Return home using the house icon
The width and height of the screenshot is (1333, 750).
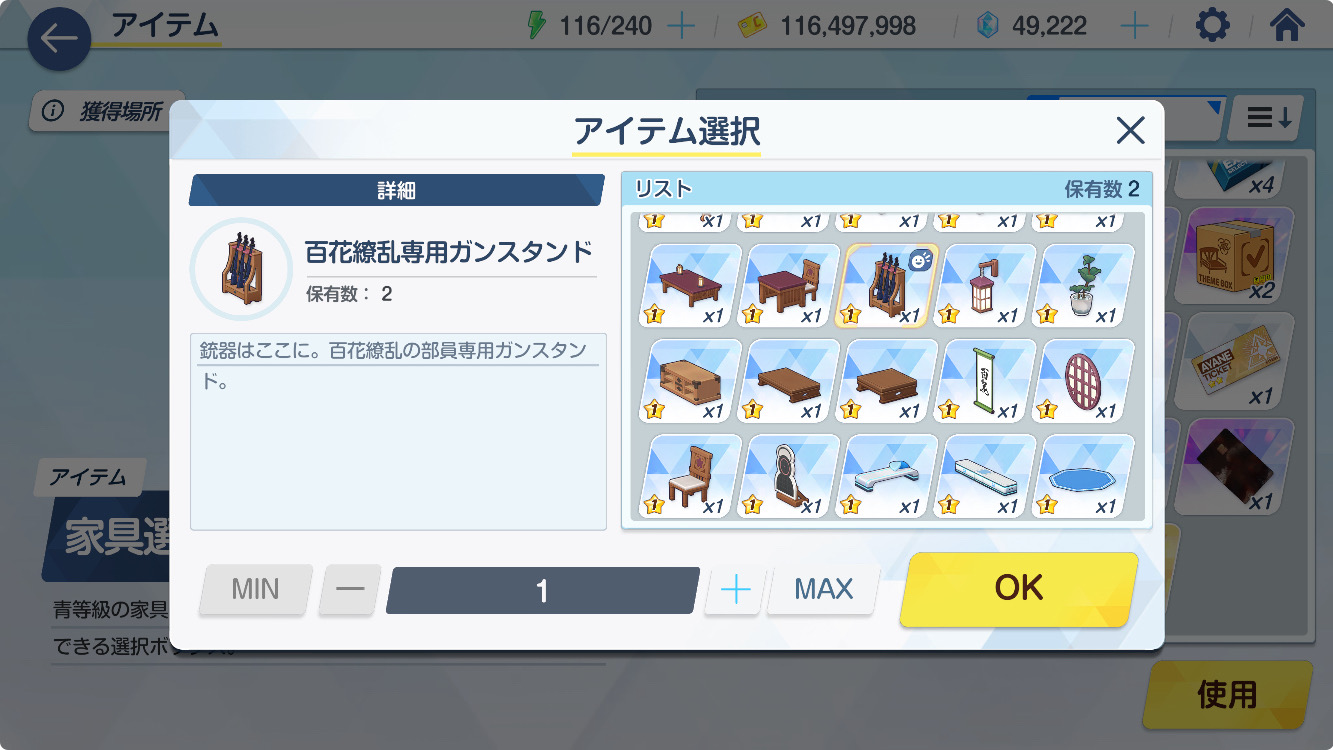(x=1288, y=25)
